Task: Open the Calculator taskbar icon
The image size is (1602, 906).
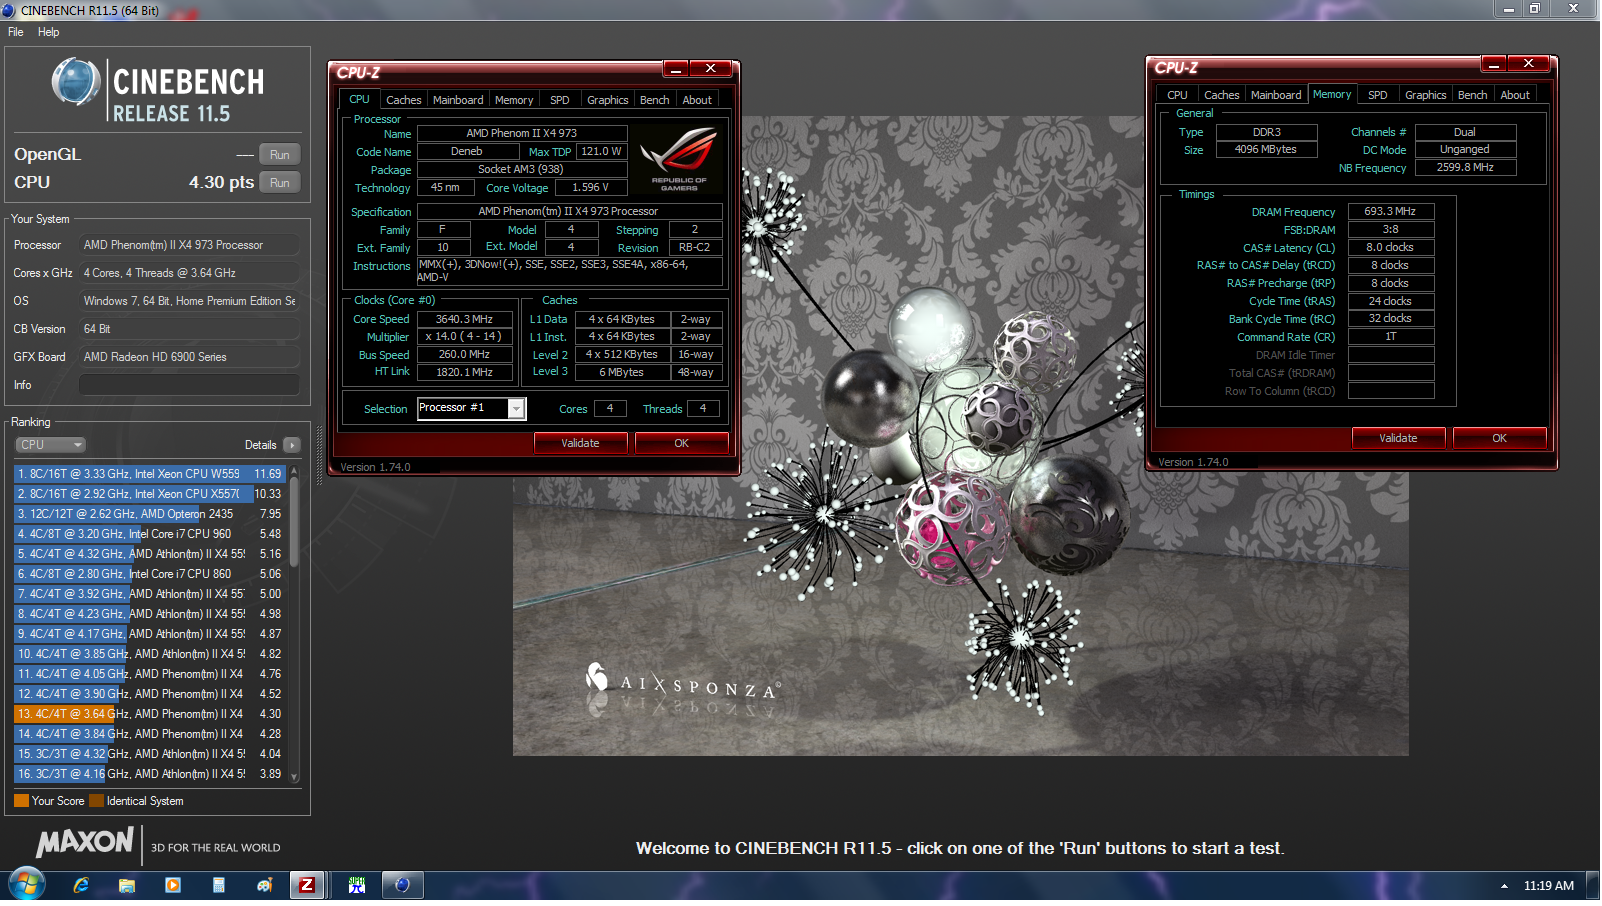Action: 219,885
